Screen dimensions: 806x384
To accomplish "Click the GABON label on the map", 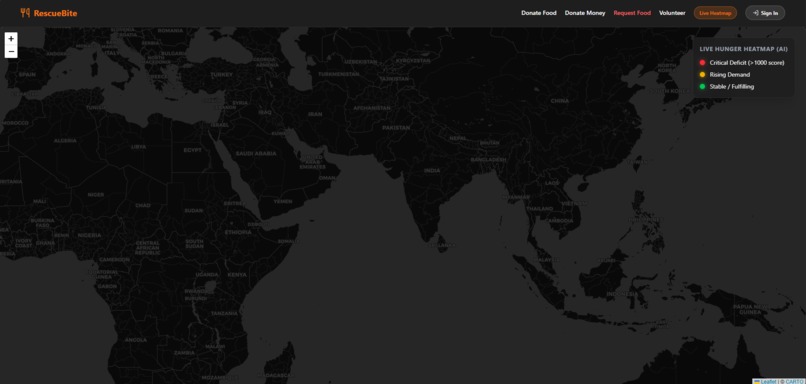I will point(106,286).
